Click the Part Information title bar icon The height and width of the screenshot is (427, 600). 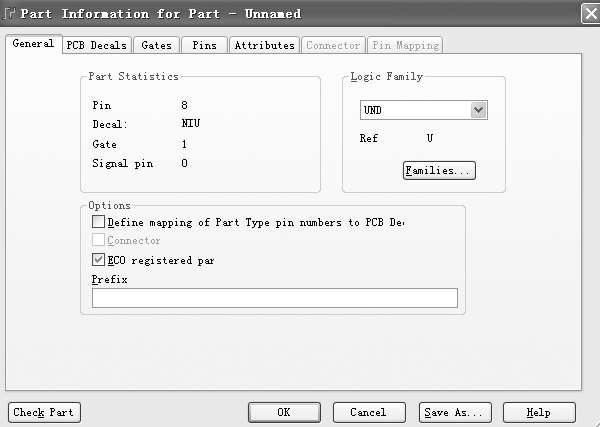(8, 13)
